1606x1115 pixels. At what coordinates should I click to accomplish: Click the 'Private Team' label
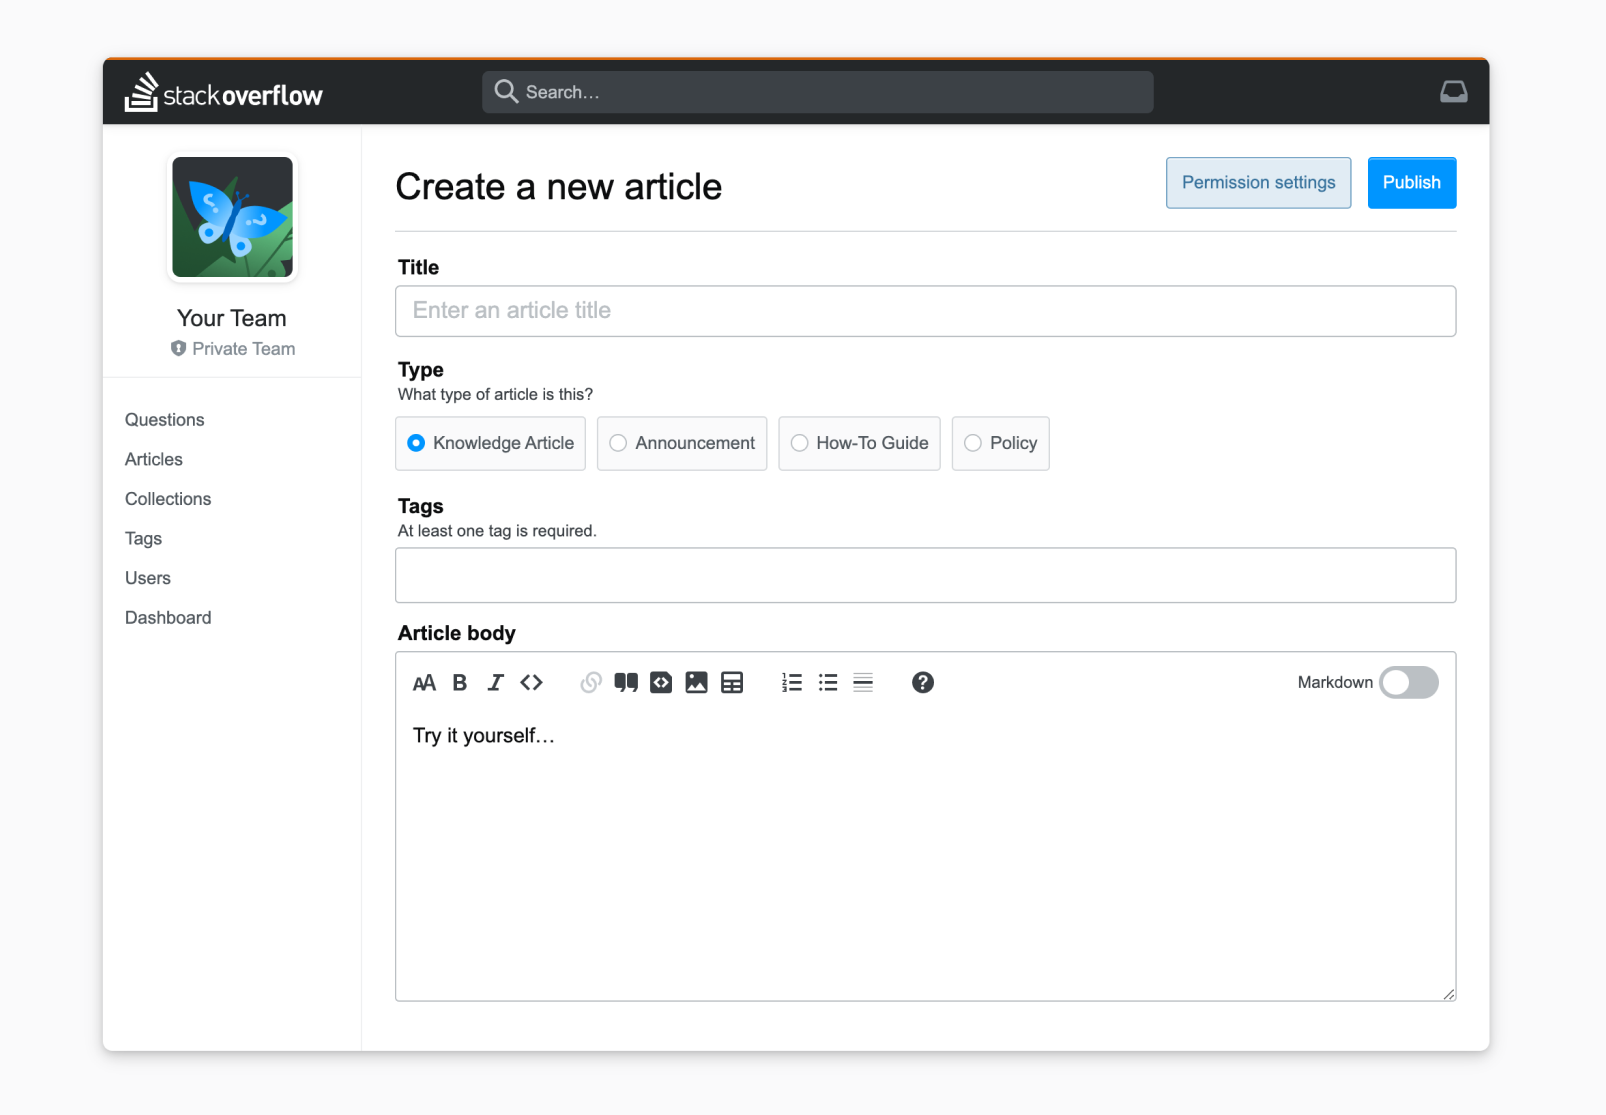244,349
